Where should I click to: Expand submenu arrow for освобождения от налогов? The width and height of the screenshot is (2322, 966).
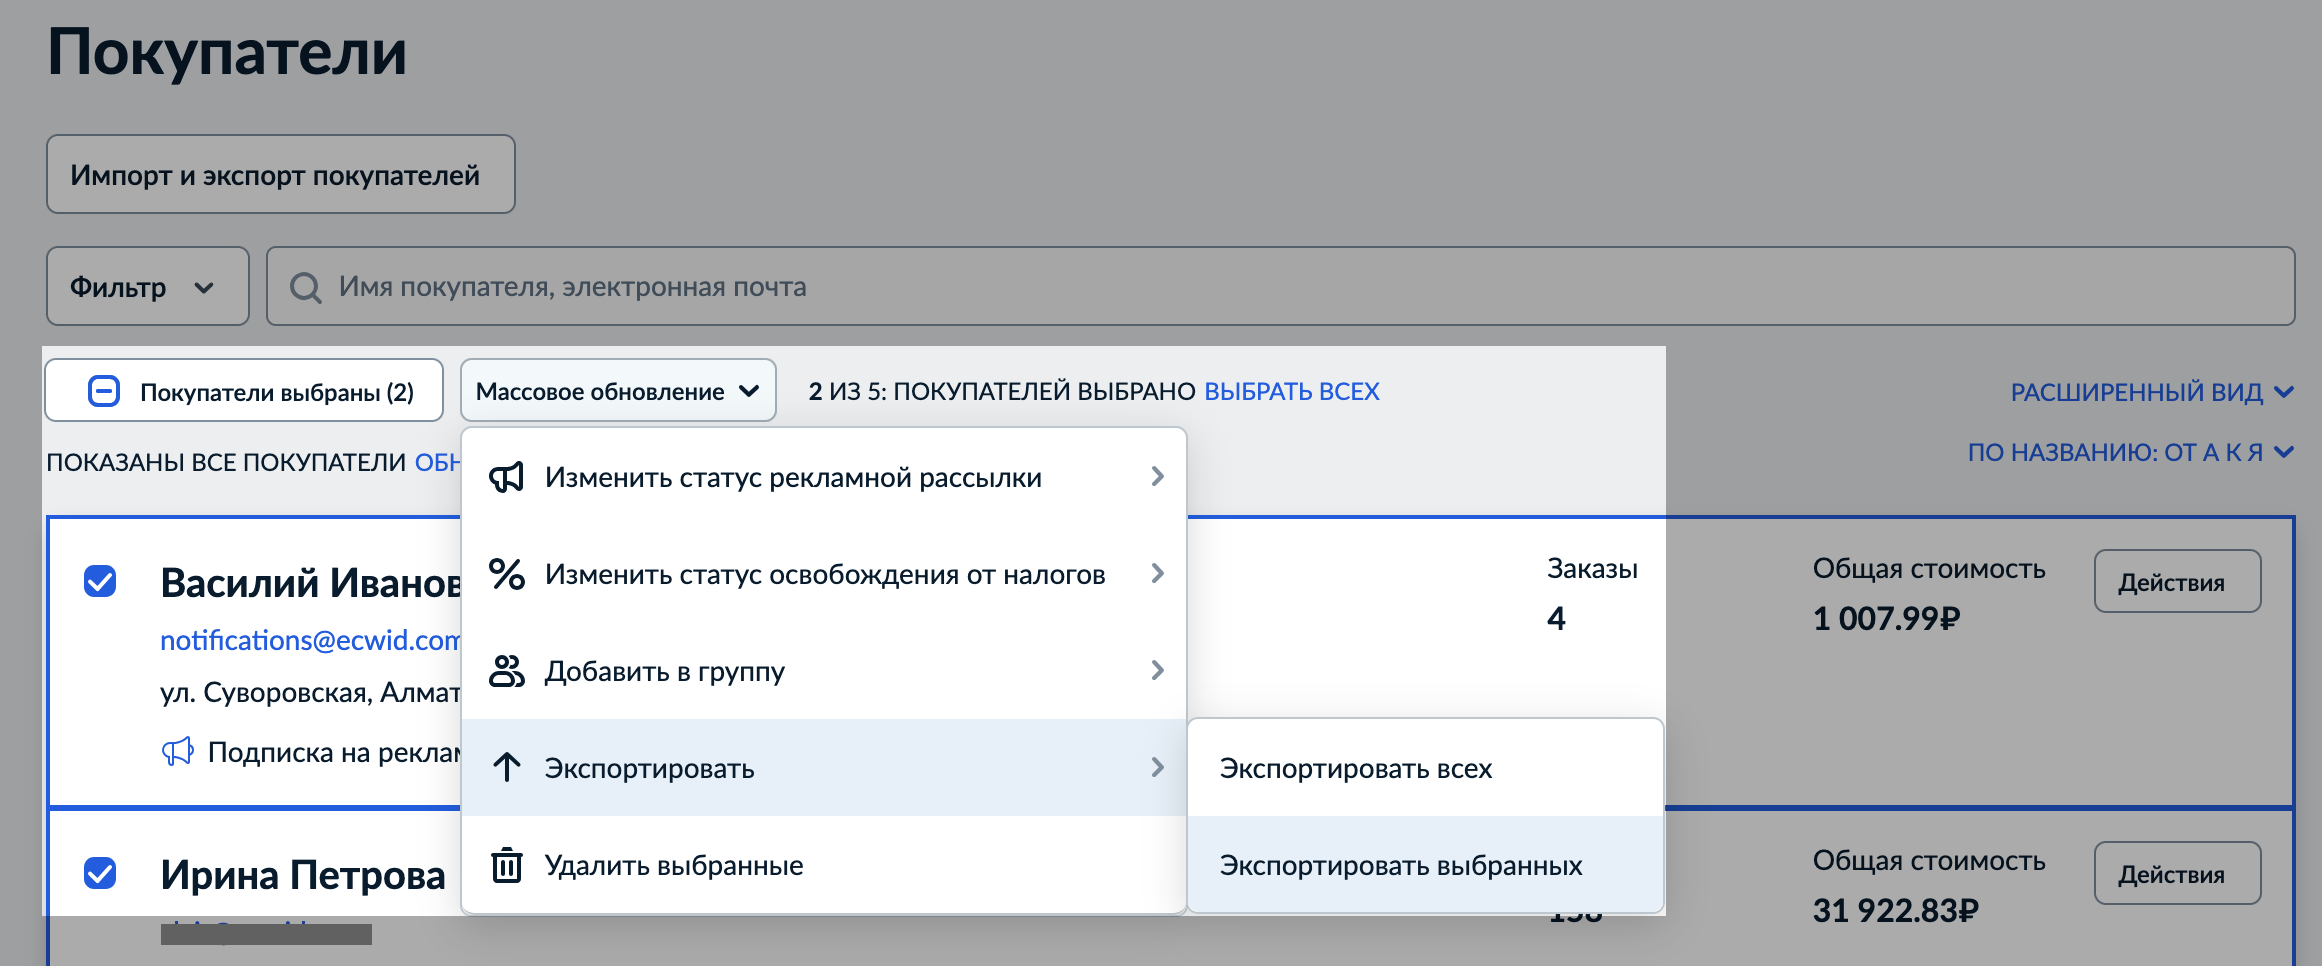[1157, 574]
